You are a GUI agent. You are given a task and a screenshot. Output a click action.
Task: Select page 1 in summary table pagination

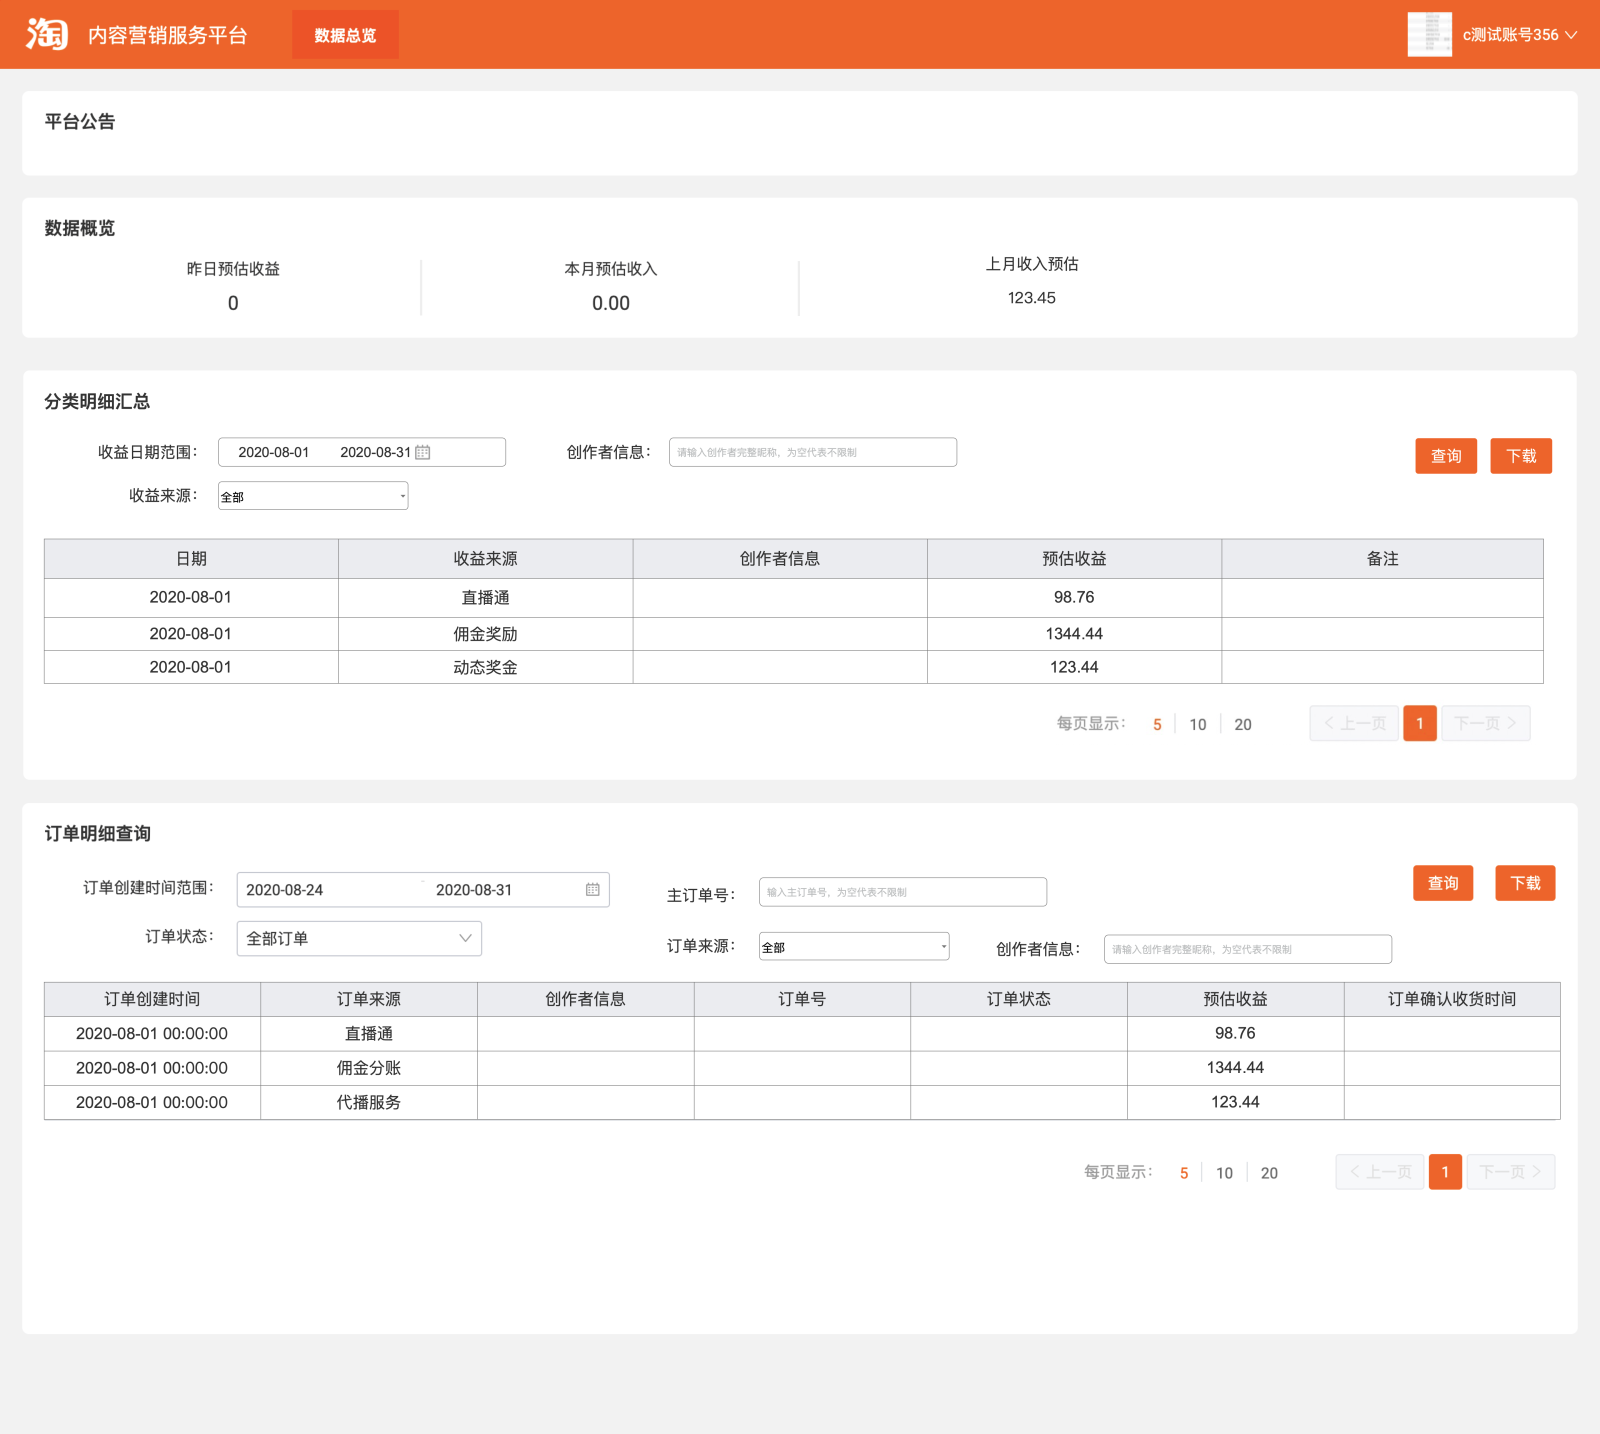click(1420, 723)
